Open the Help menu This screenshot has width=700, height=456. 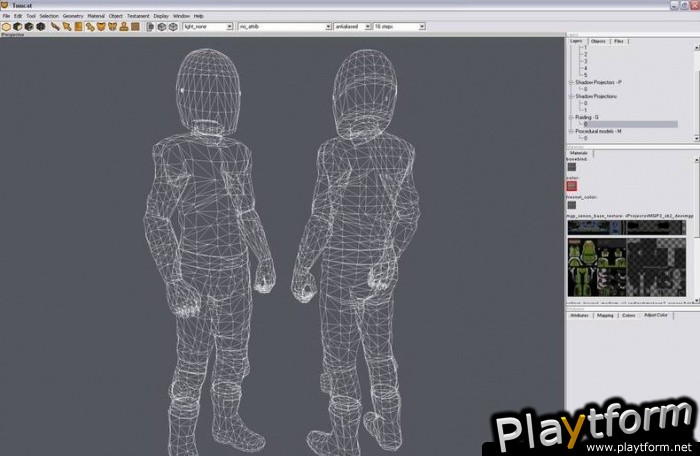[x=199, y=16]
